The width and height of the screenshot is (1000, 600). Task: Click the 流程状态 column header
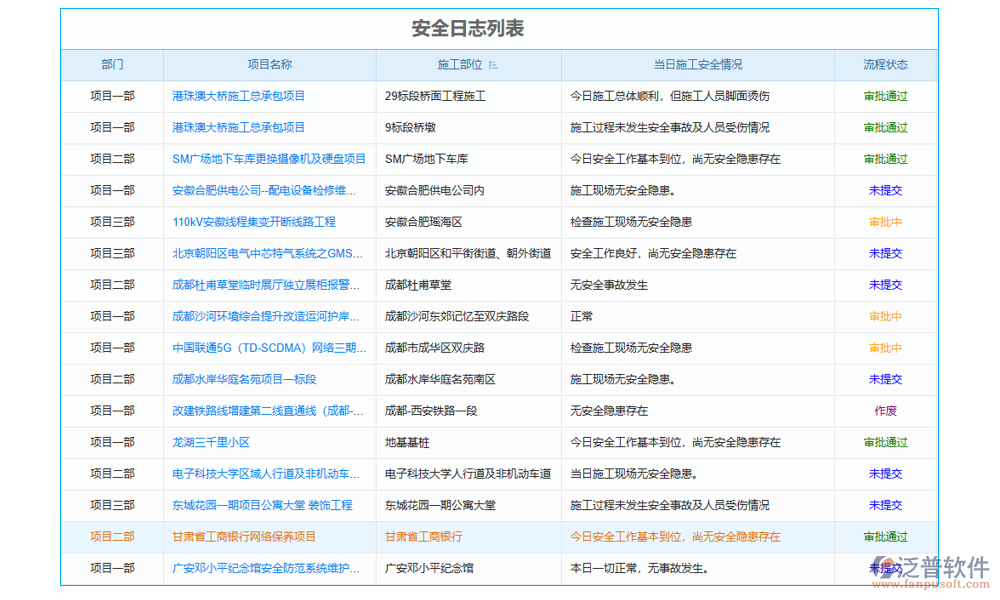click(x=883, y=64)
